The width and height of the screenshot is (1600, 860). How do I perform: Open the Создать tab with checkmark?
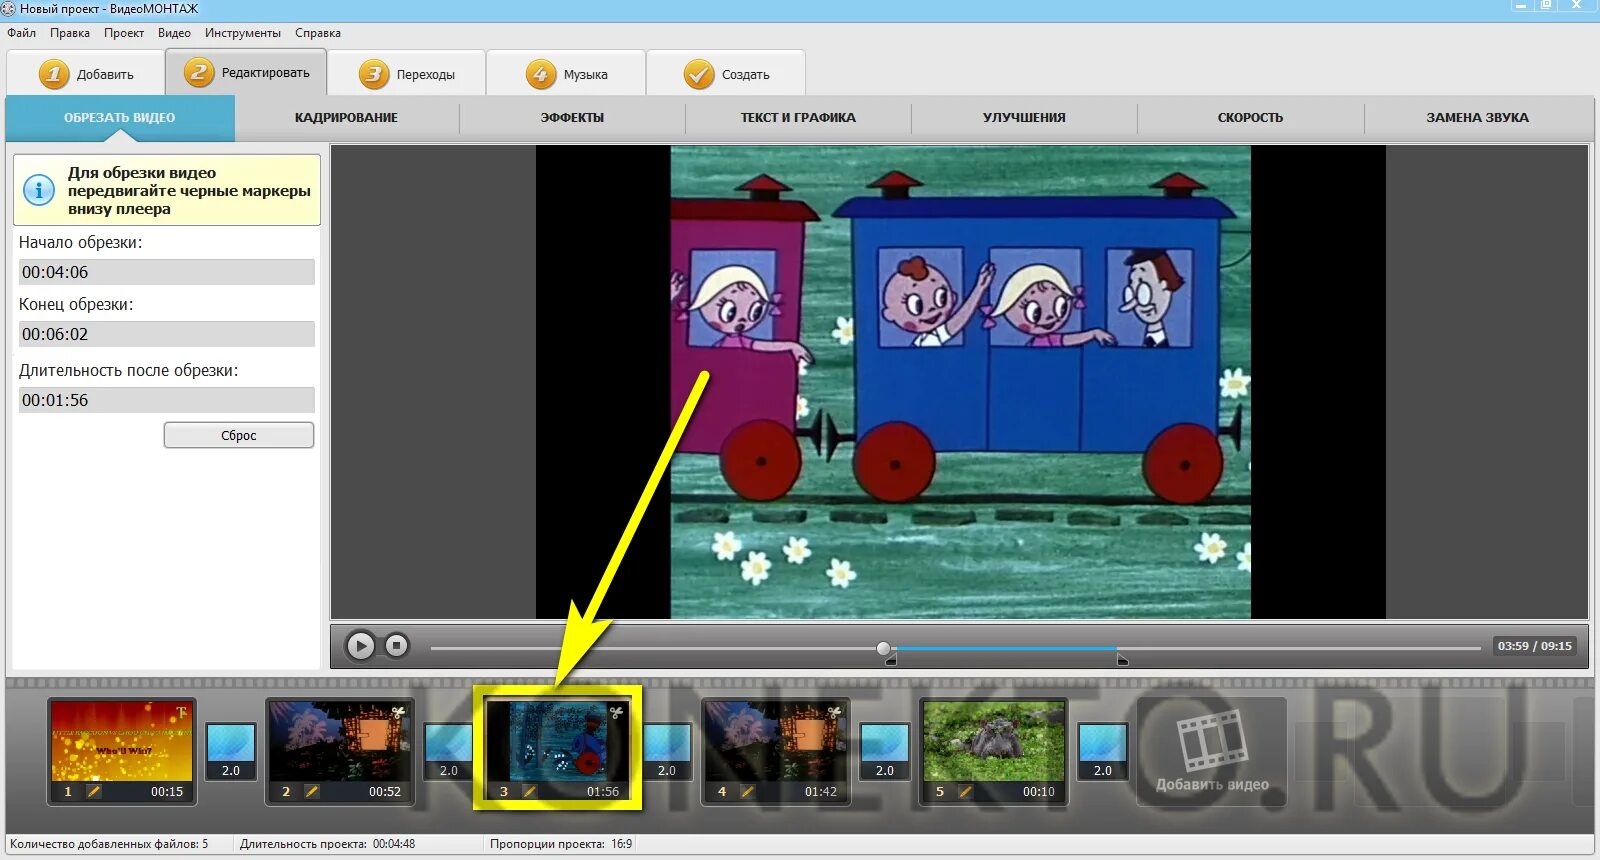click(x=726, y=74)
